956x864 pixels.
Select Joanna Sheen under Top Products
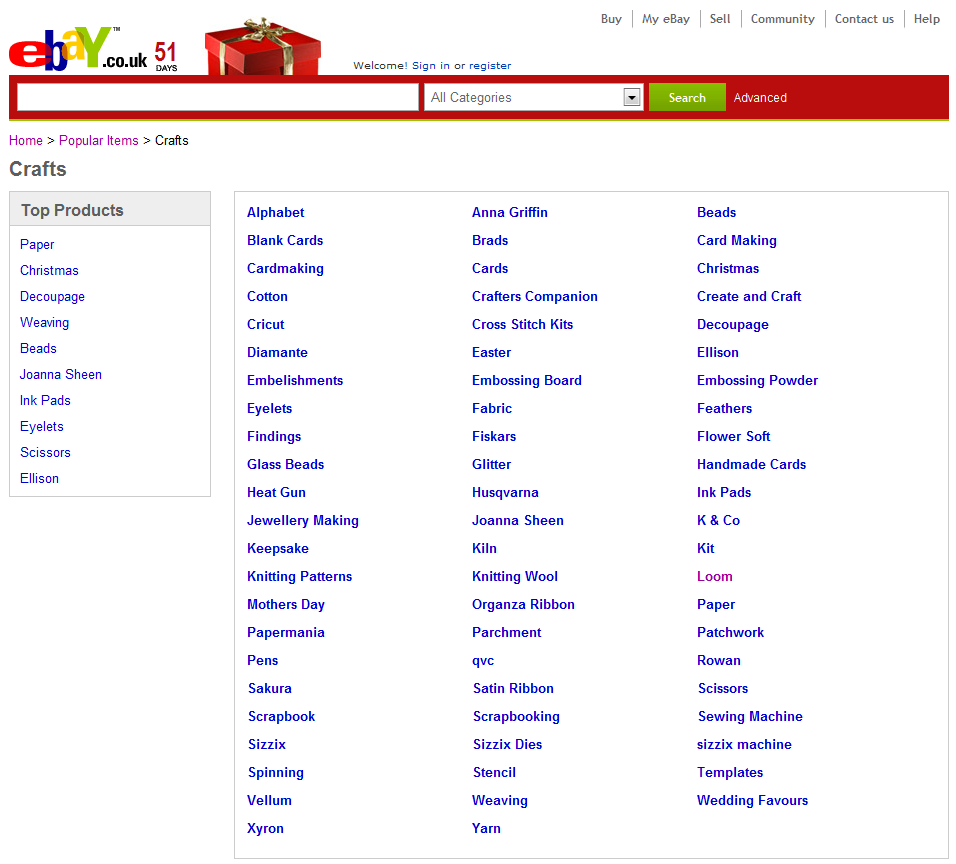coord(60,374)
